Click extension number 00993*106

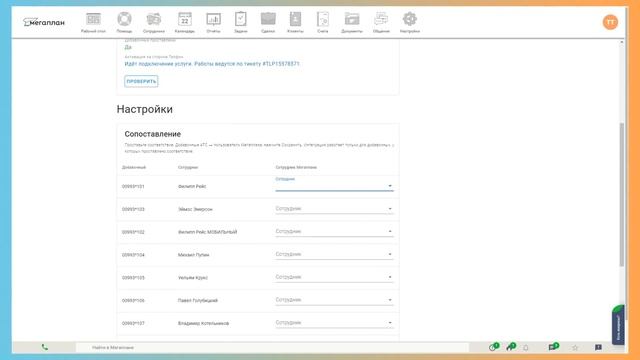point(133,301)
